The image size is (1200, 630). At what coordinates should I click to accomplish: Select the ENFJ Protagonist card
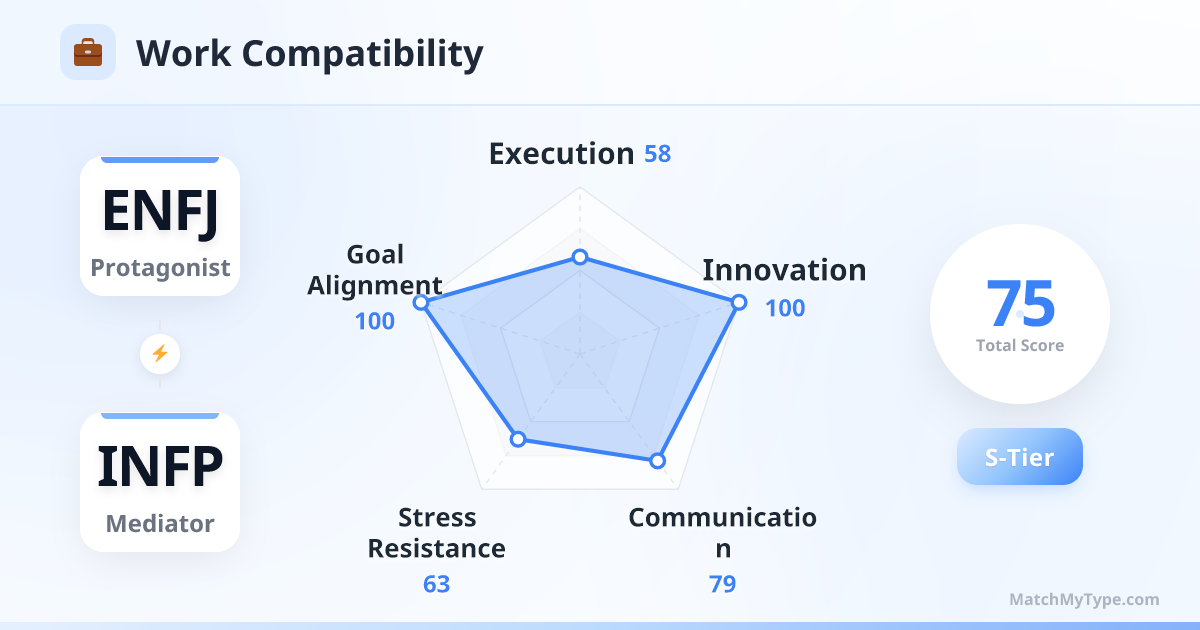(x=160, y=226)
